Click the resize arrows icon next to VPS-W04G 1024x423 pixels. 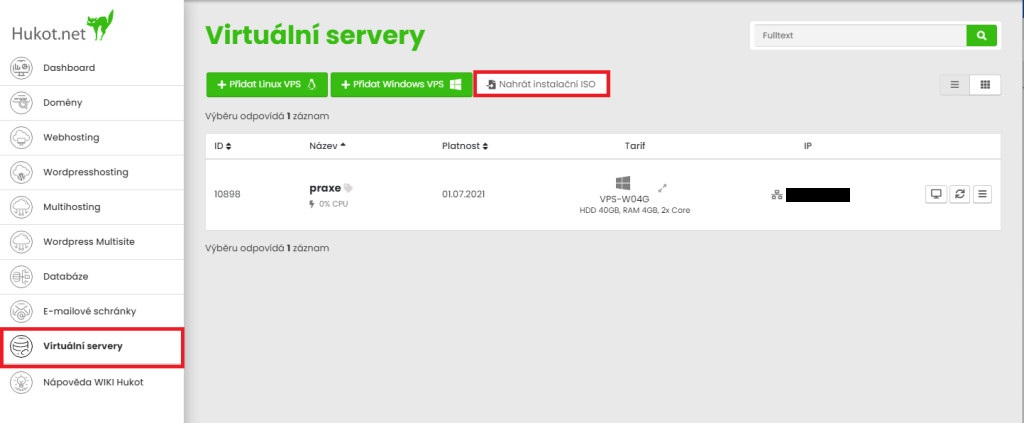pyautogui.click(x=661, y=187)
